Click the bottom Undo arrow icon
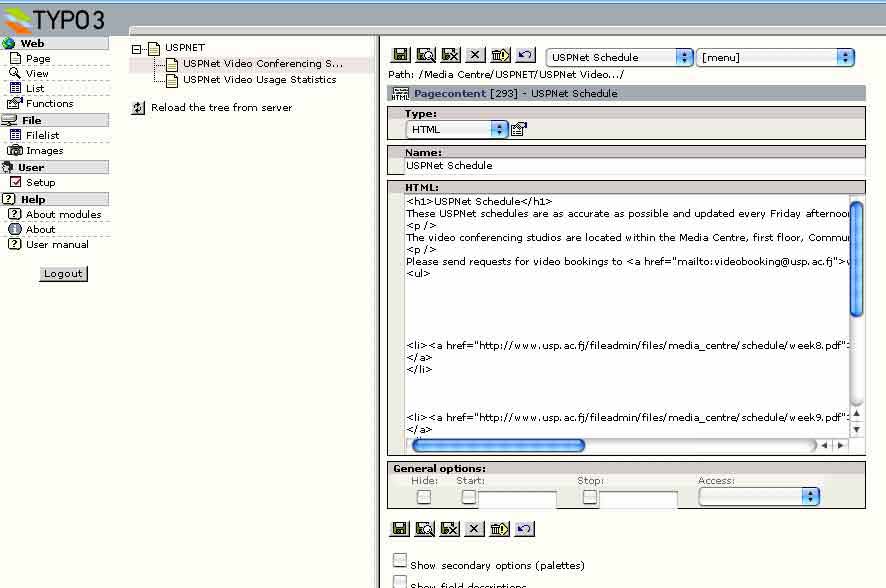The height and width of the screenshot is (588, 886). [x=524, y=529]
